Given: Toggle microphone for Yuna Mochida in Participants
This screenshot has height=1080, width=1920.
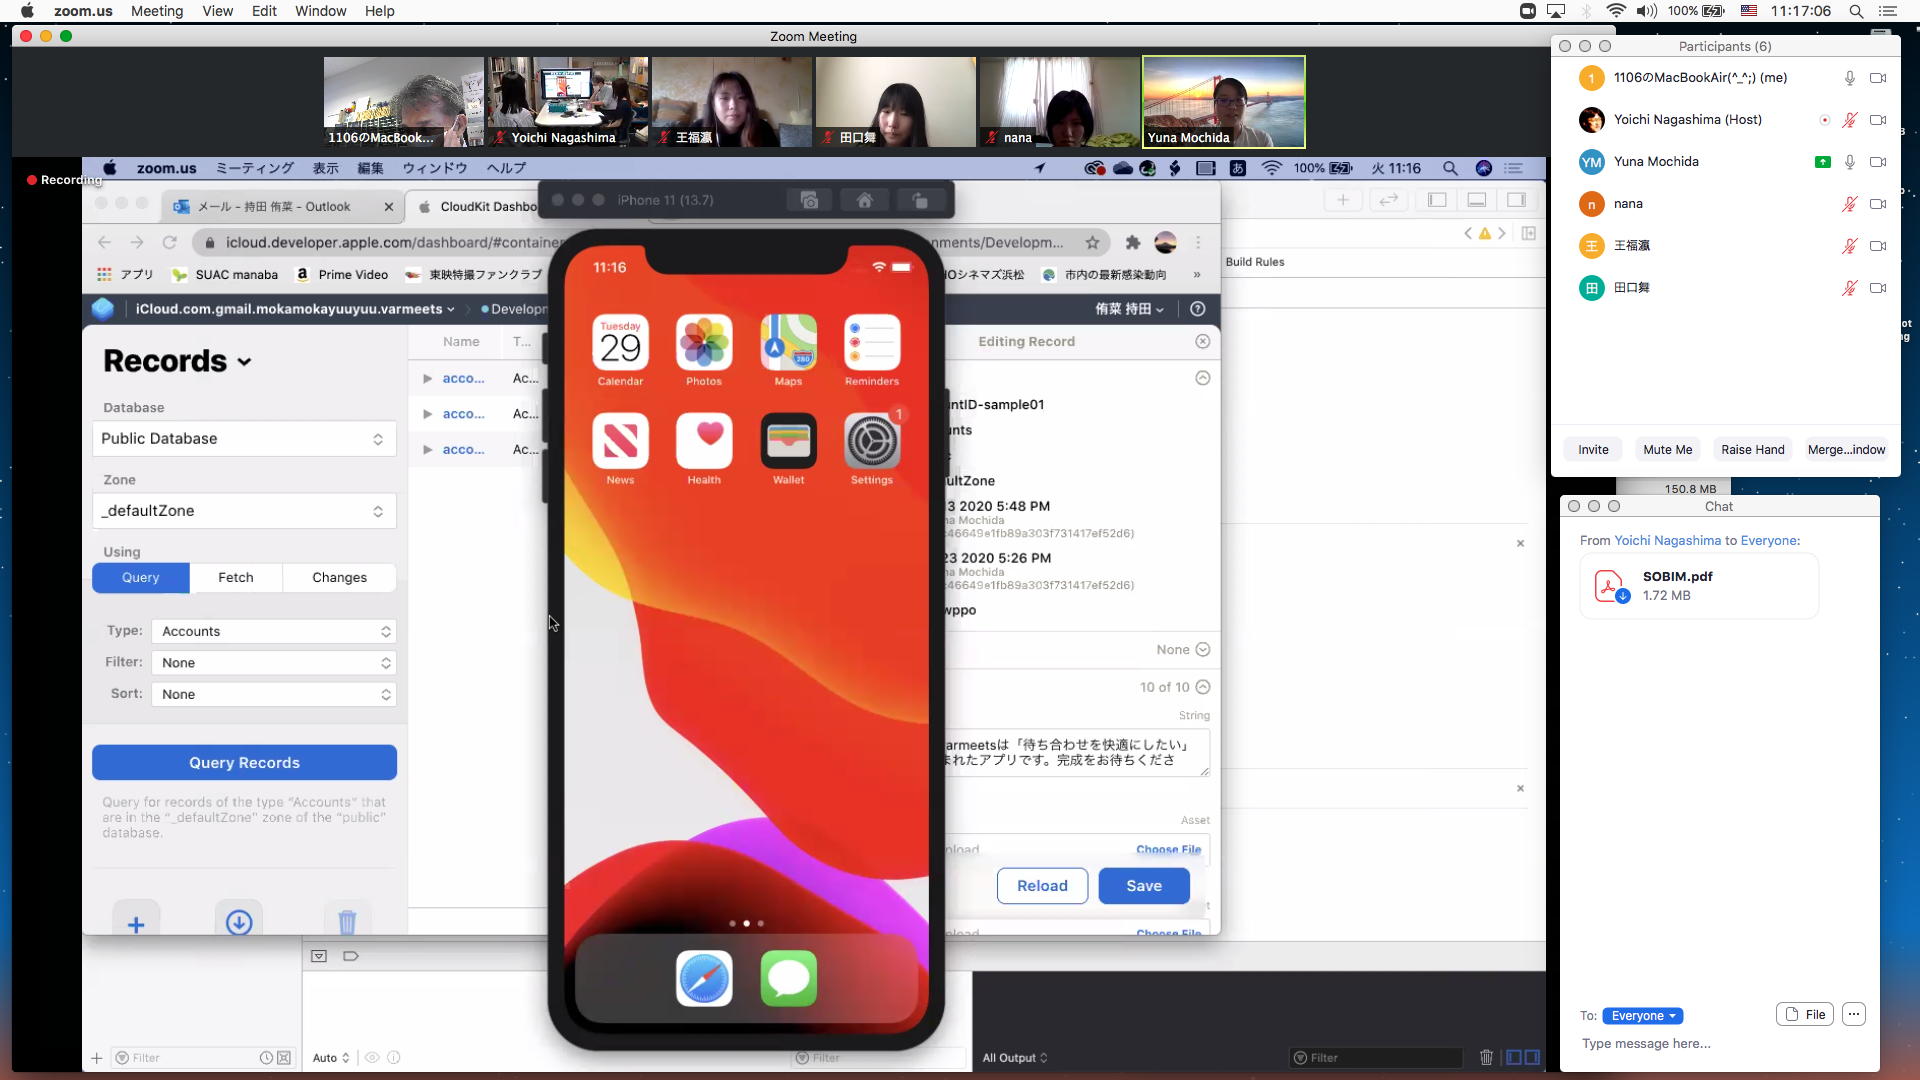Looking at the screenshot, I should [x=1850, y=162].
